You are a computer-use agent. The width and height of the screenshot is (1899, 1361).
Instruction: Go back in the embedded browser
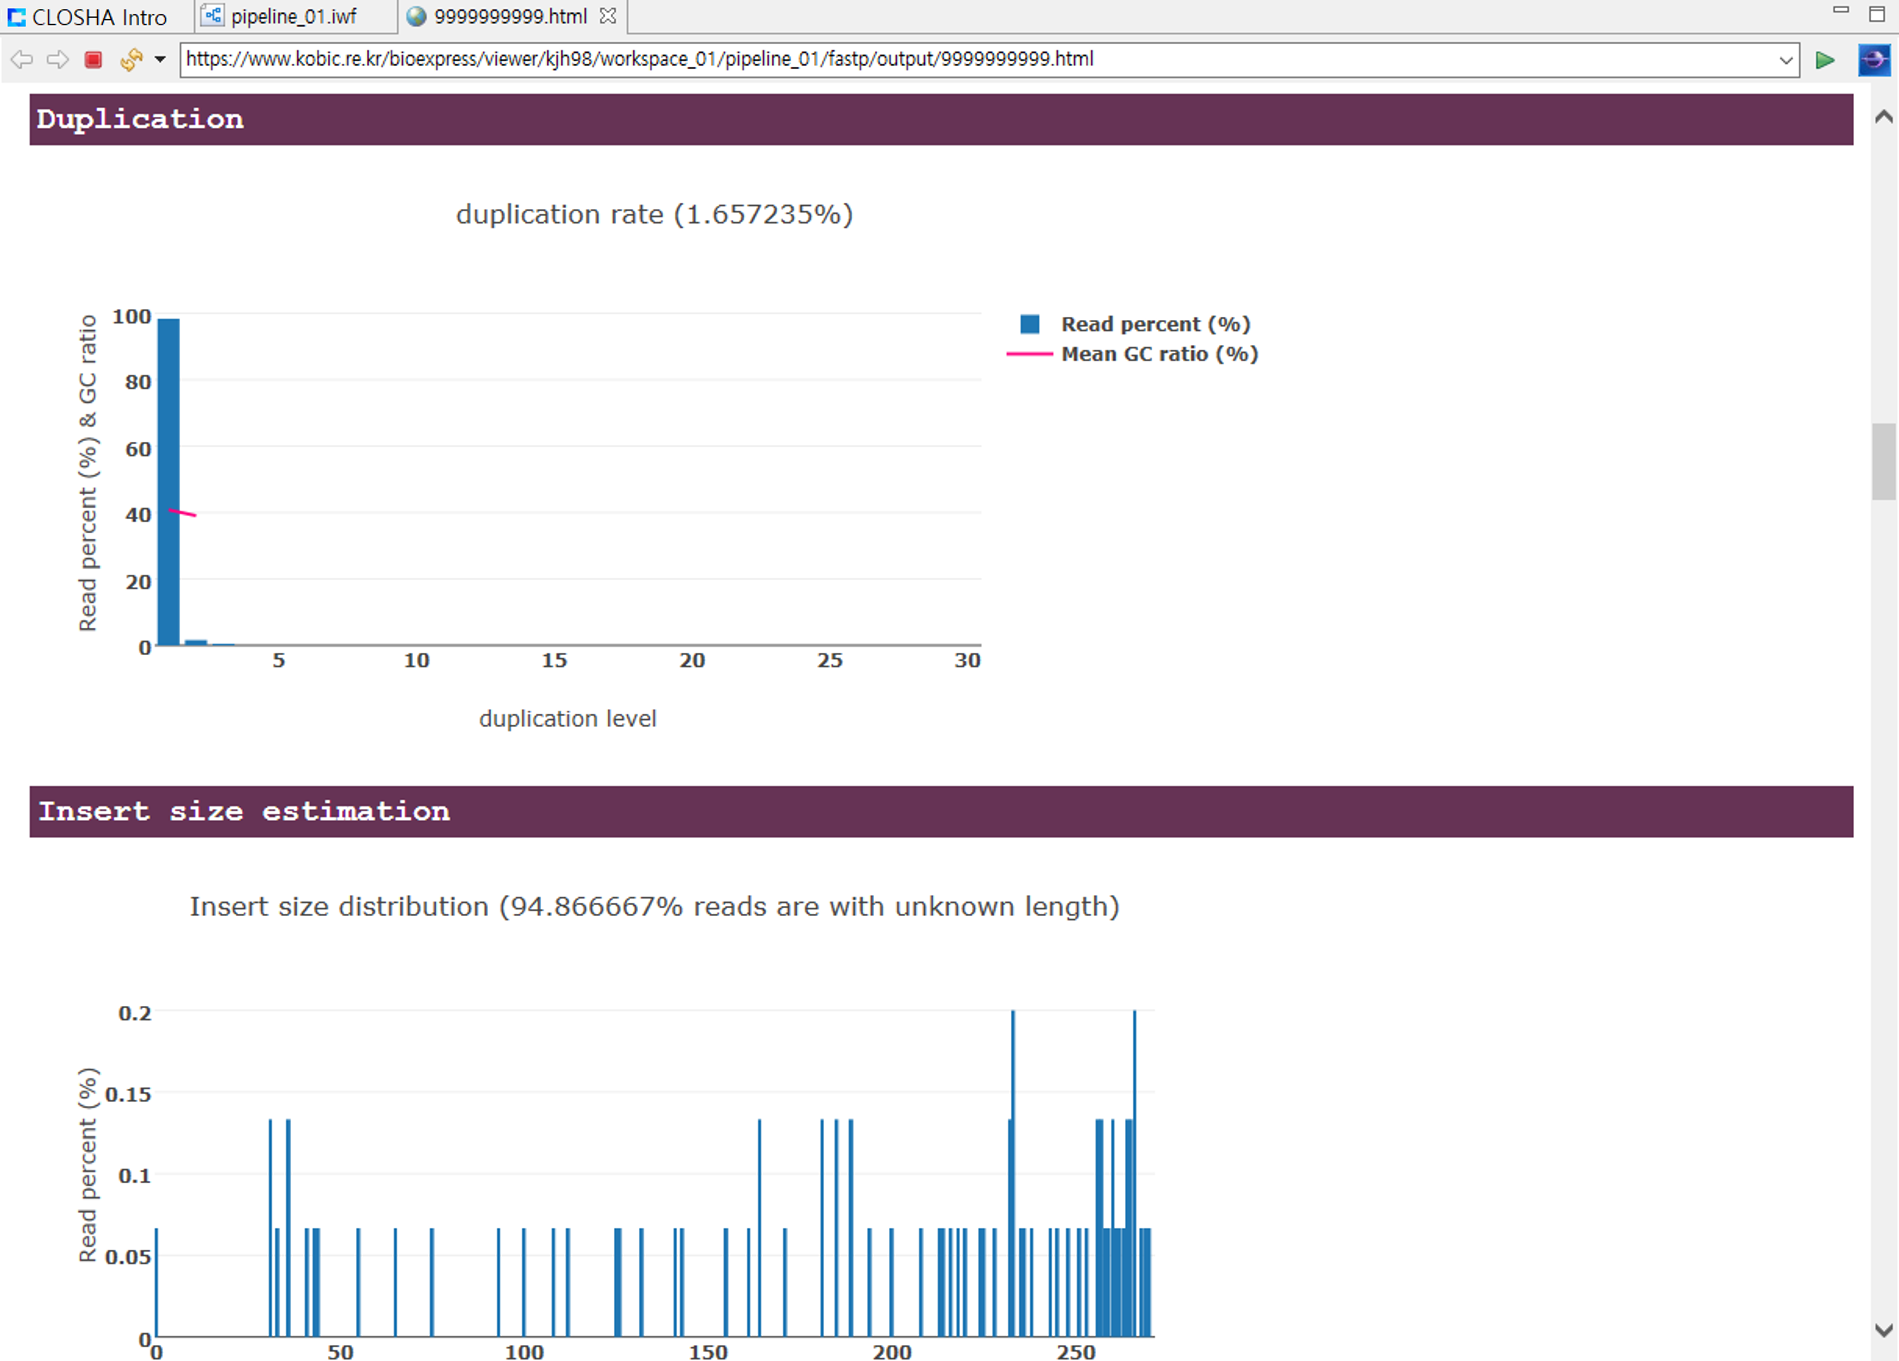(22, 60)
